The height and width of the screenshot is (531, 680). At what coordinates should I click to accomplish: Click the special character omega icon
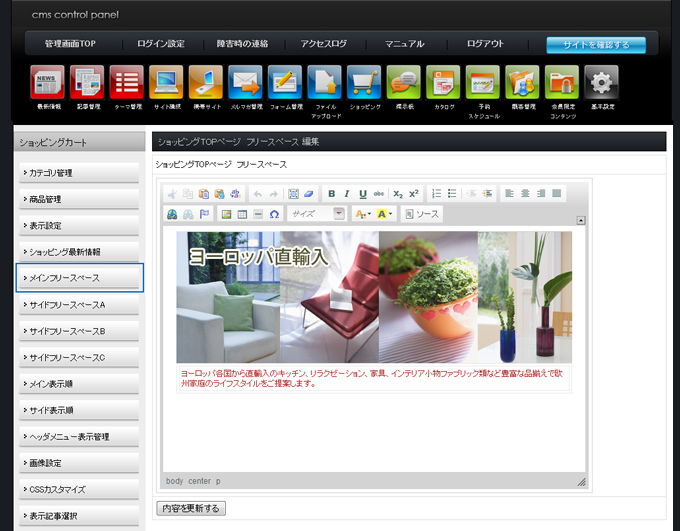click(x=274, y=214)
